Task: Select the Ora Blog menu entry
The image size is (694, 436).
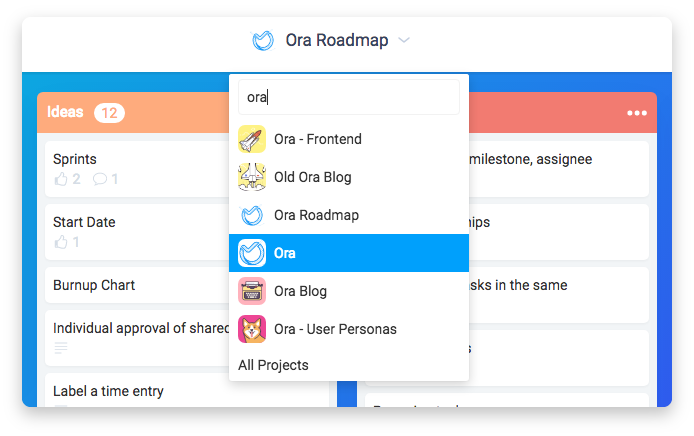Action: pos(300,291)
